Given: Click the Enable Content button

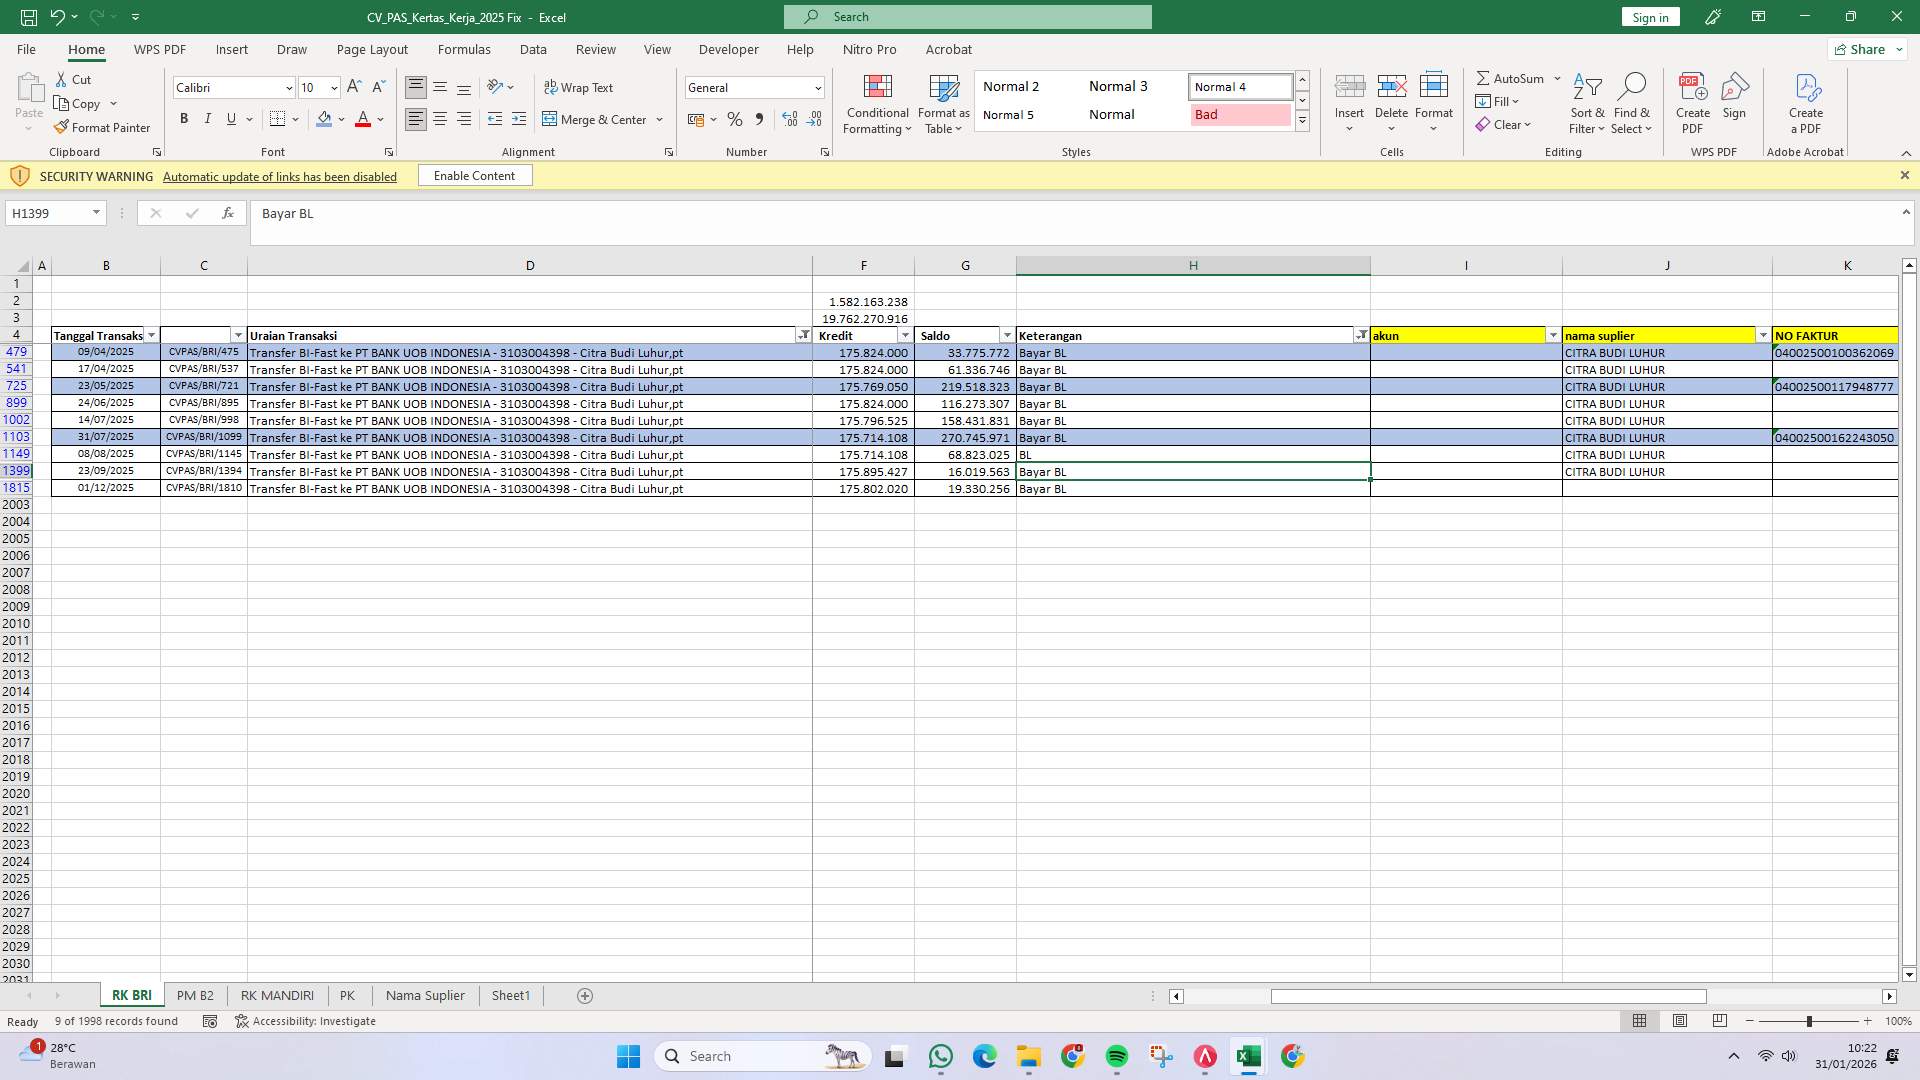Looking at the screenshot, I should [x=474, y=175].
